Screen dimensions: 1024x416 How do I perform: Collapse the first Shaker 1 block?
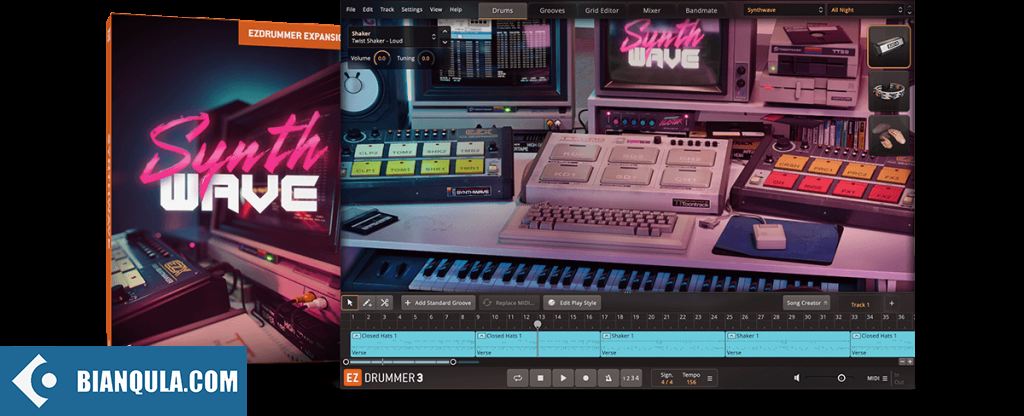(606, 336)
